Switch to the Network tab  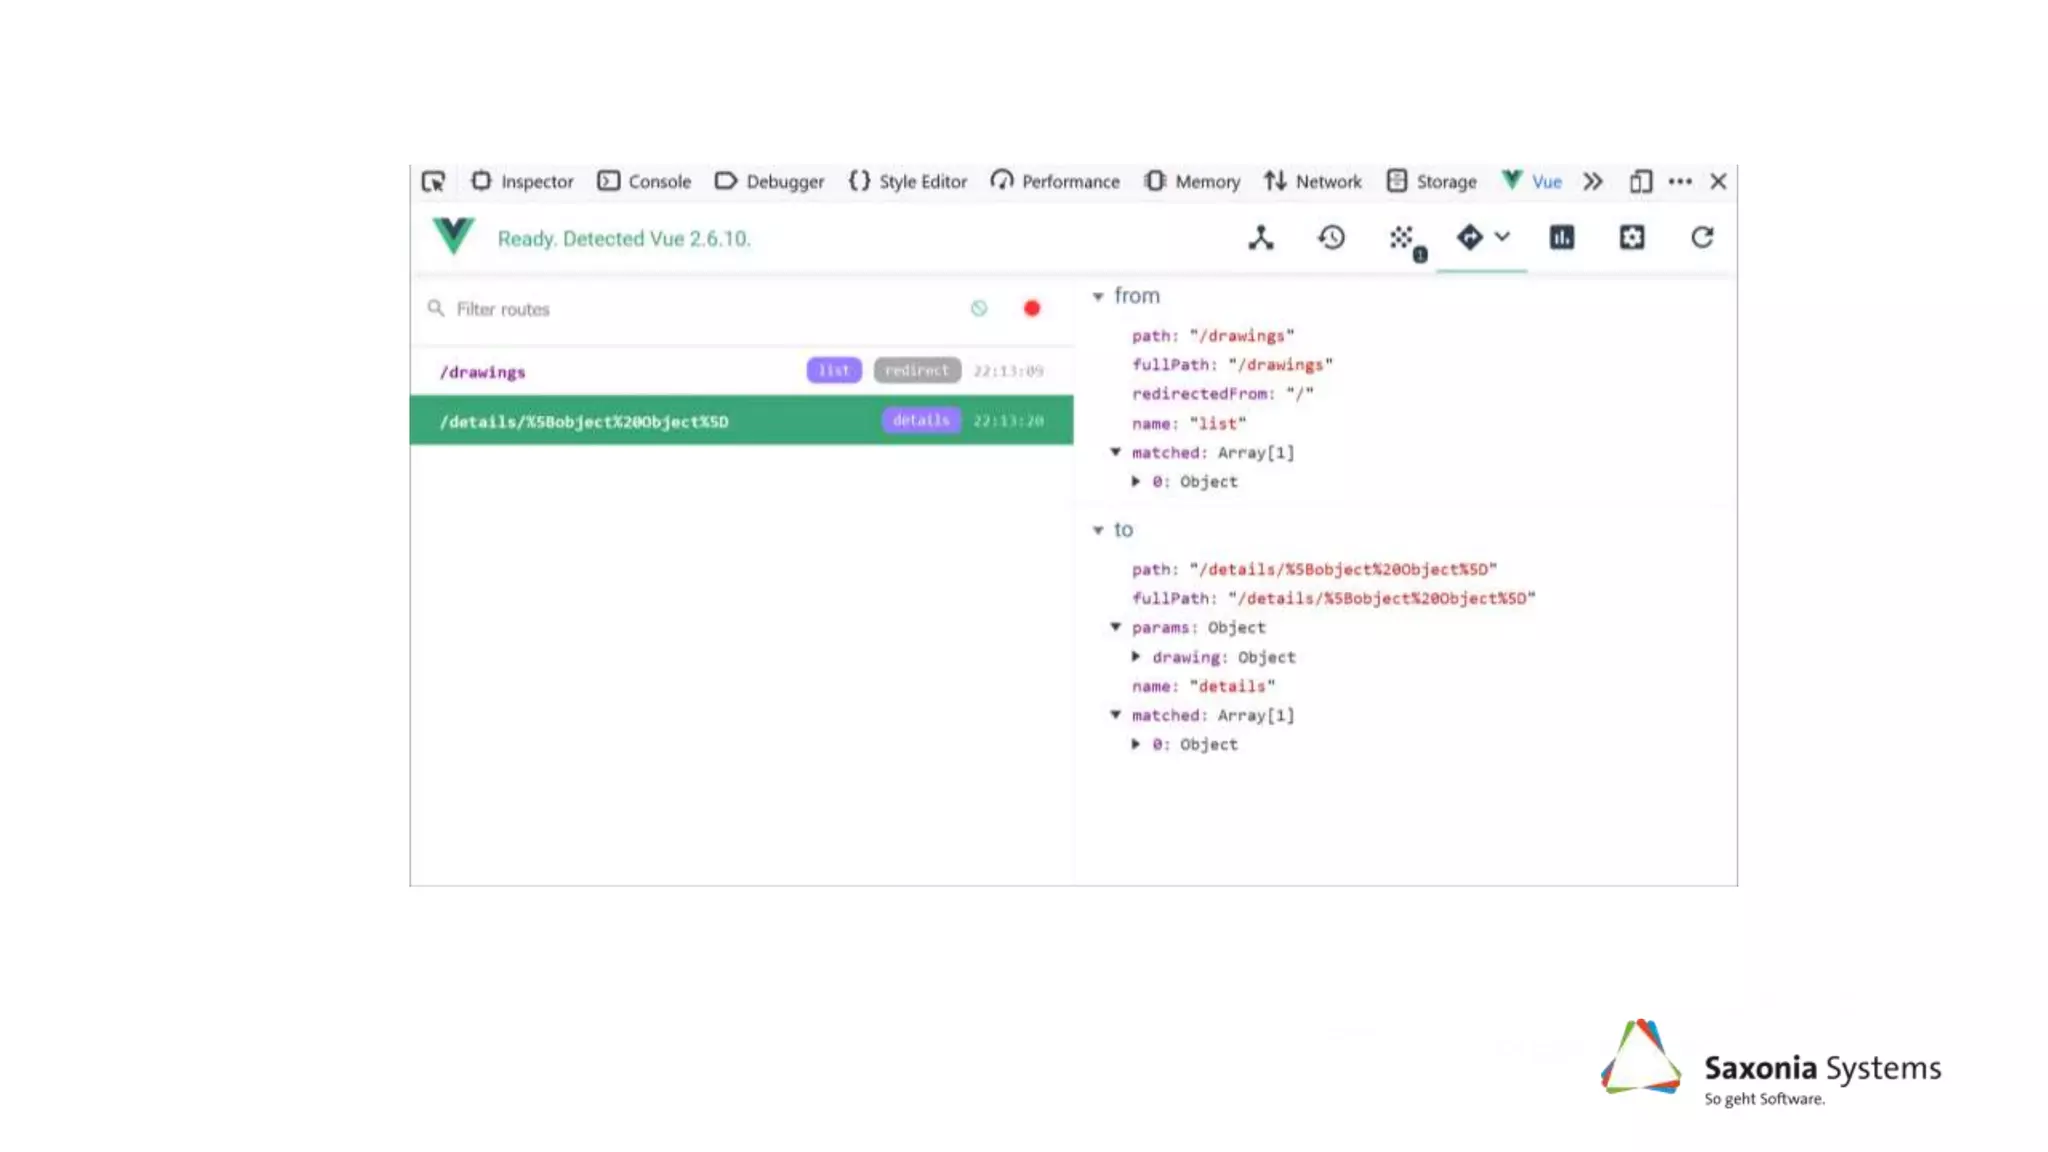(x=1312, y=181)
